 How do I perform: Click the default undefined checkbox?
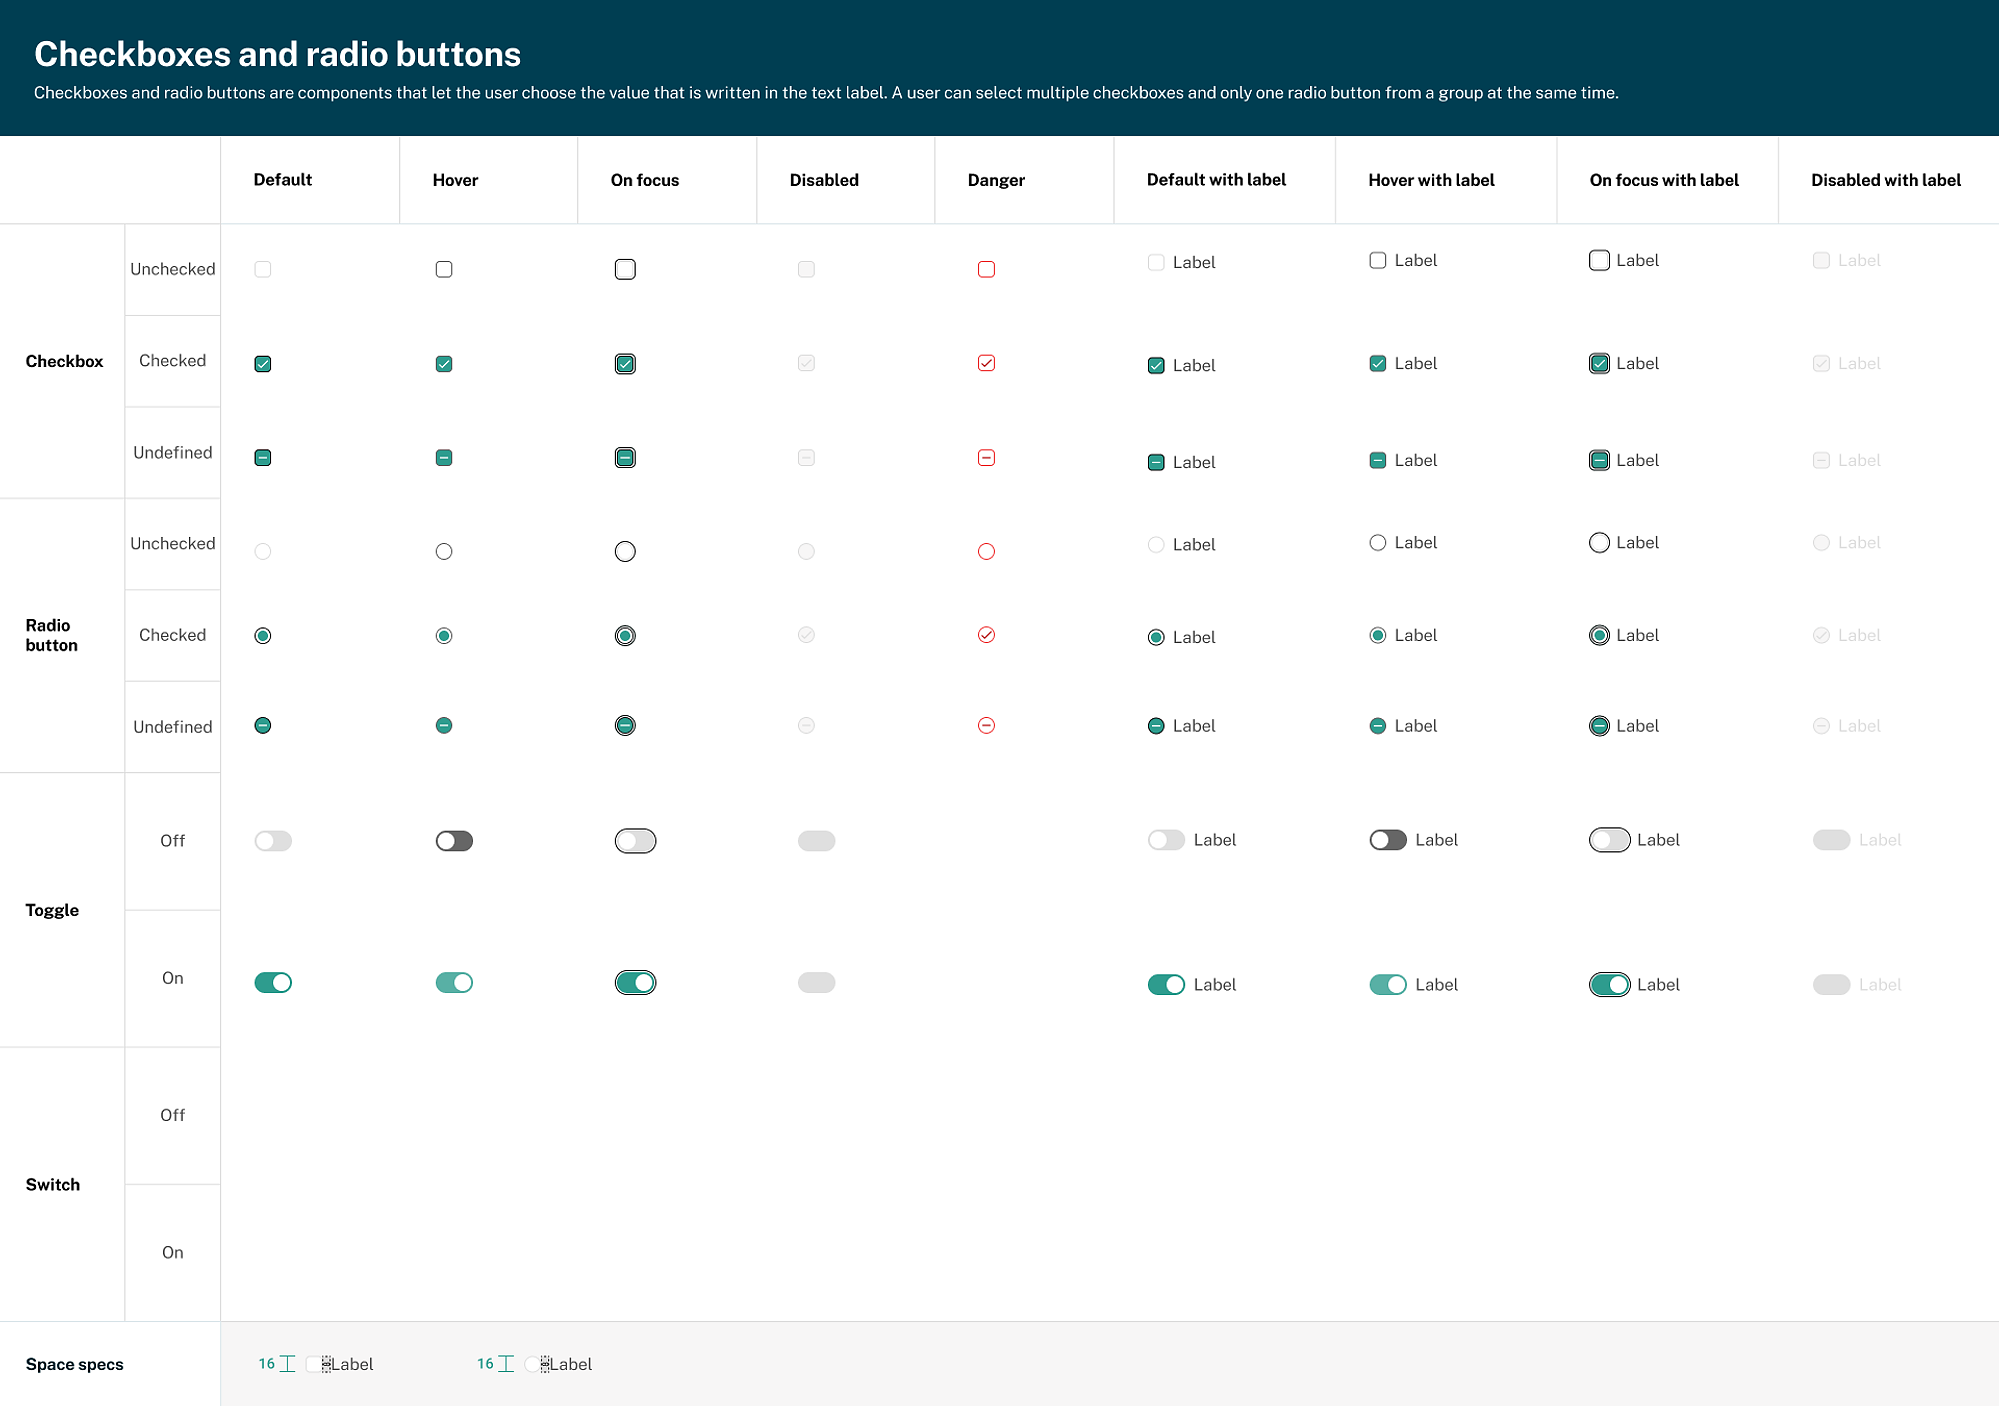point(263,458)
